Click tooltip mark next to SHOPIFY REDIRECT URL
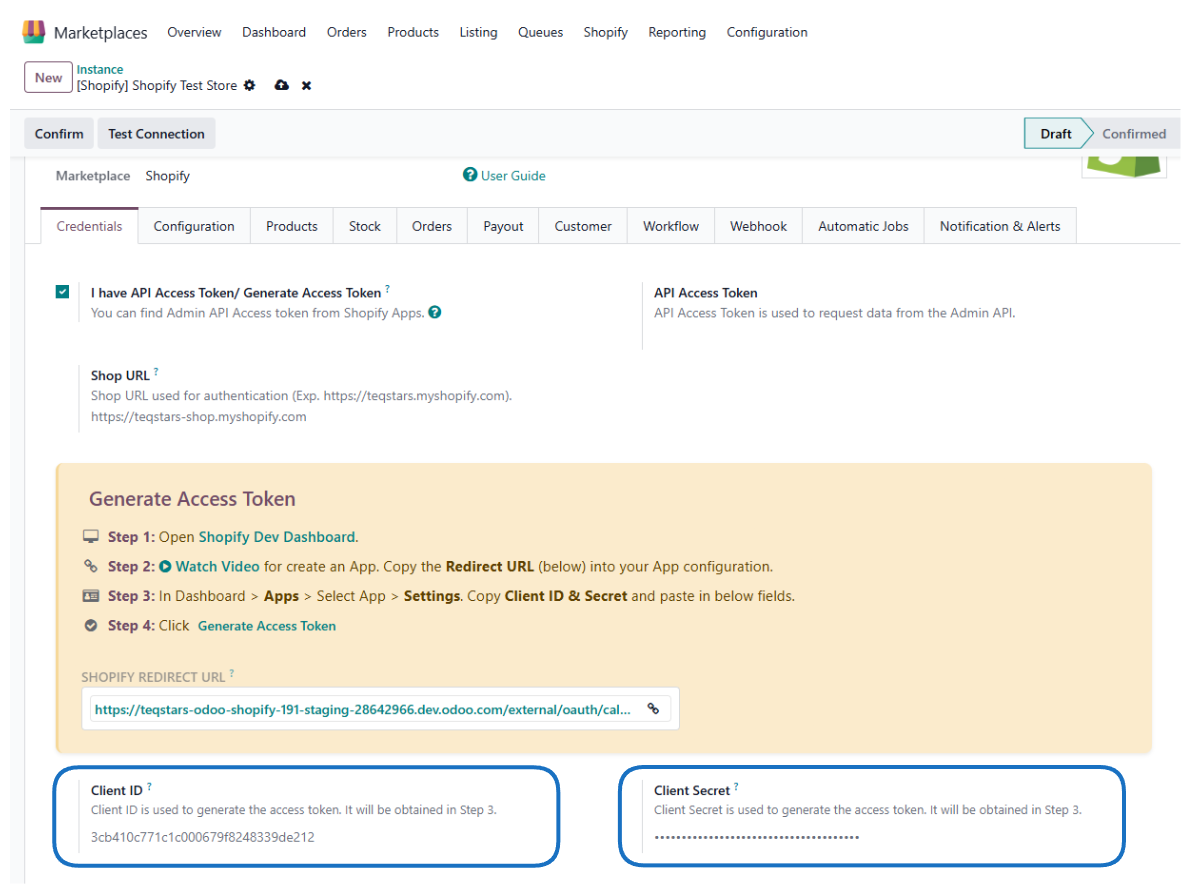The width and height of the screenshot is (1190, 893). coord(231,673)
